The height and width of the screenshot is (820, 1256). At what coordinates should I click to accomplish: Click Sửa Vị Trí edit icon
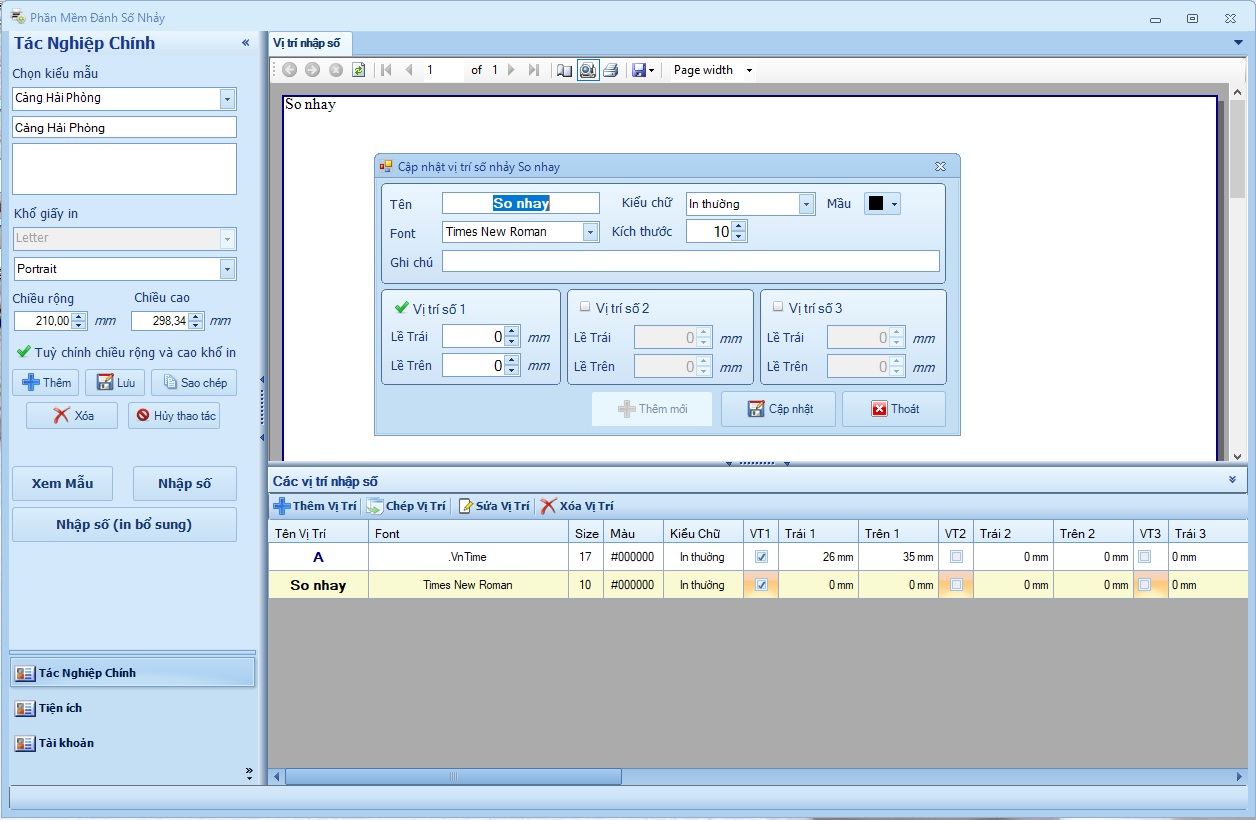coord(465,506)
